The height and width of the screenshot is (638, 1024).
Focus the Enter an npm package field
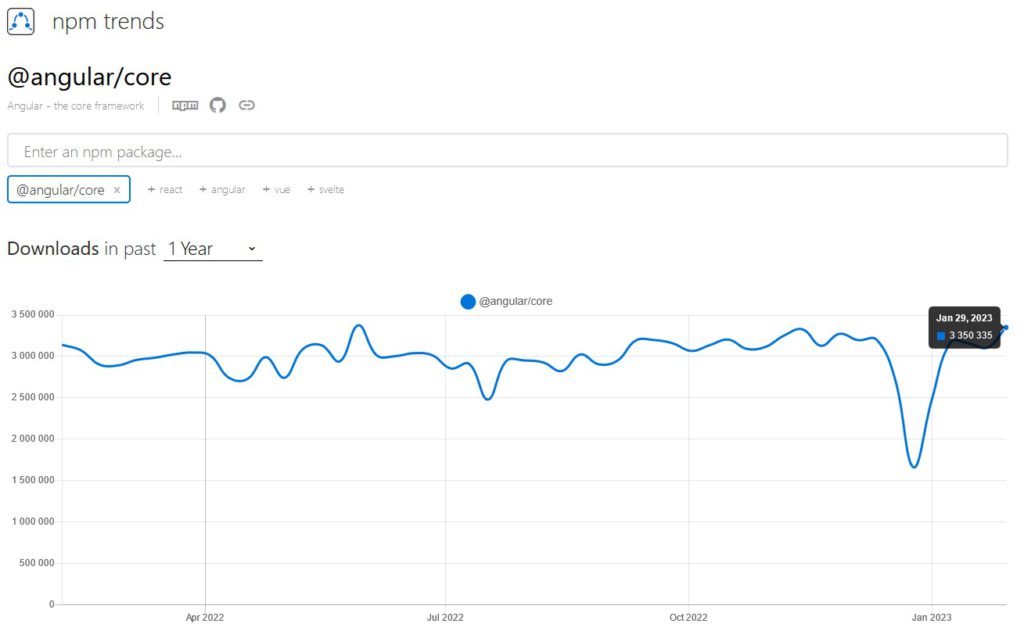[x=507, y=151]
